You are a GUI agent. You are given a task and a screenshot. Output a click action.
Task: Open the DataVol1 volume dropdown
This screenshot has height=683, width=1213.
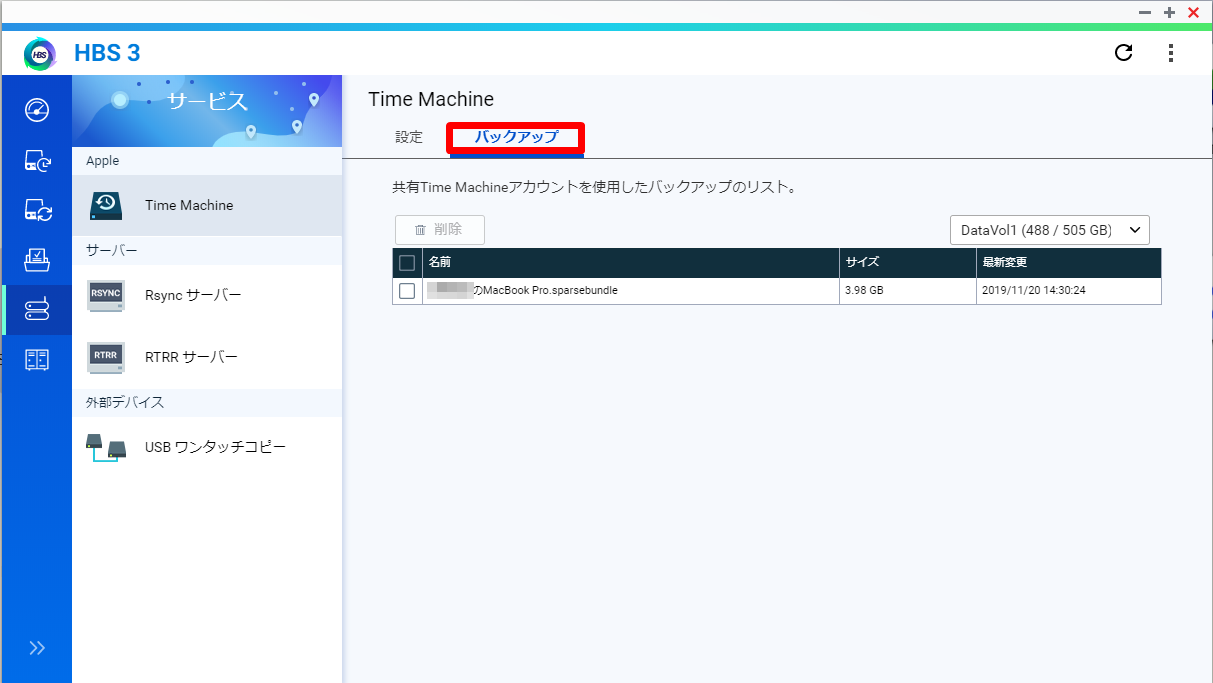(x=1050, y=230)
